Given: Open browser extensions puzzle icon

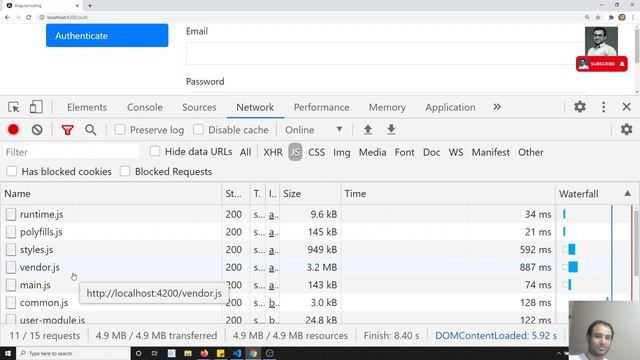Looking at the screenshot, I should (x=611, y=17).
